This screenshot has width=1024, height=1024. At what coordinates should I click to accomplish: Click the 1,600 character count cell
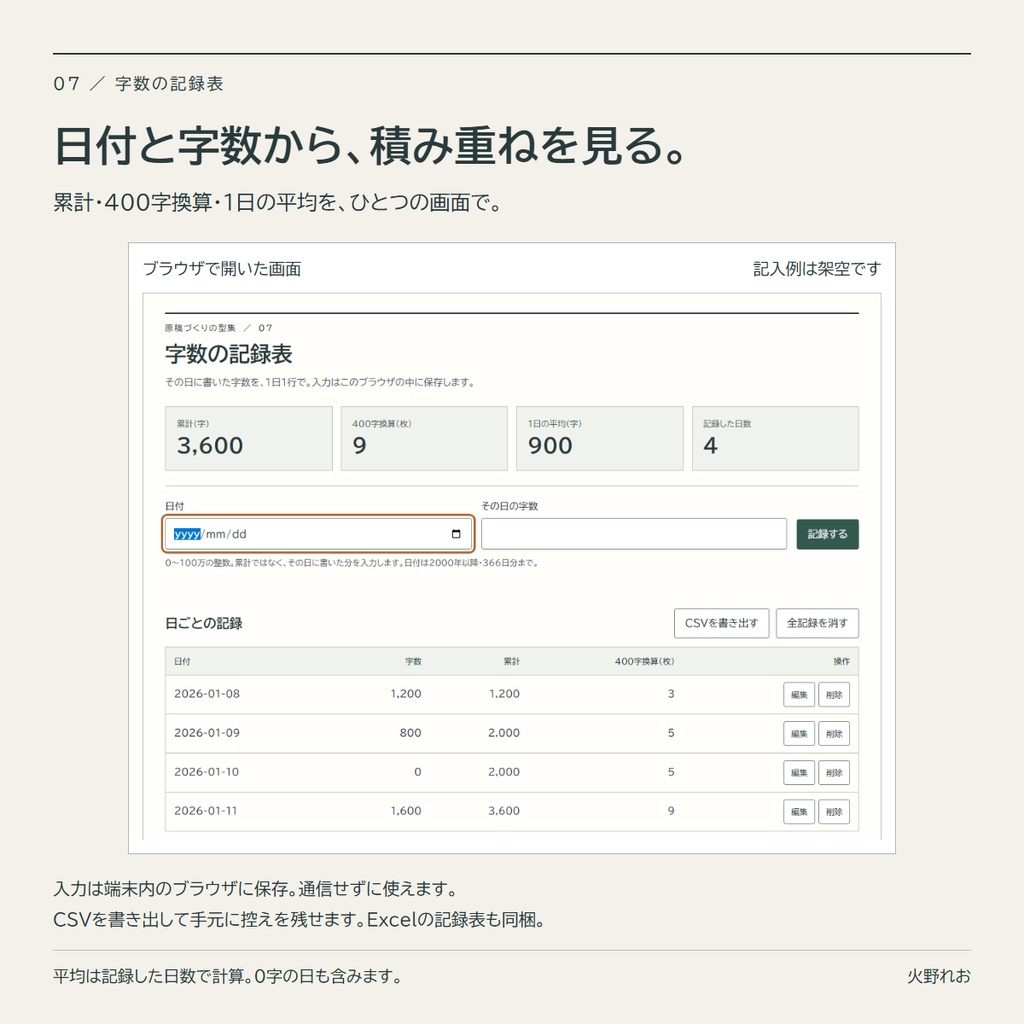point(406,810)
